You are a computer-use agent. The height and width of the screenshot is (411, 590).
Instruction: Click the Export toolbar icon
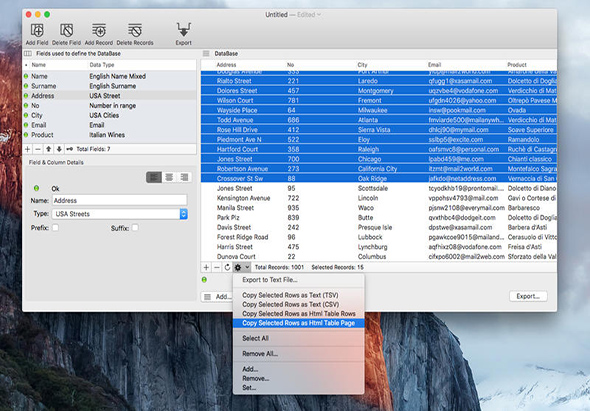(x=184, y=29)
